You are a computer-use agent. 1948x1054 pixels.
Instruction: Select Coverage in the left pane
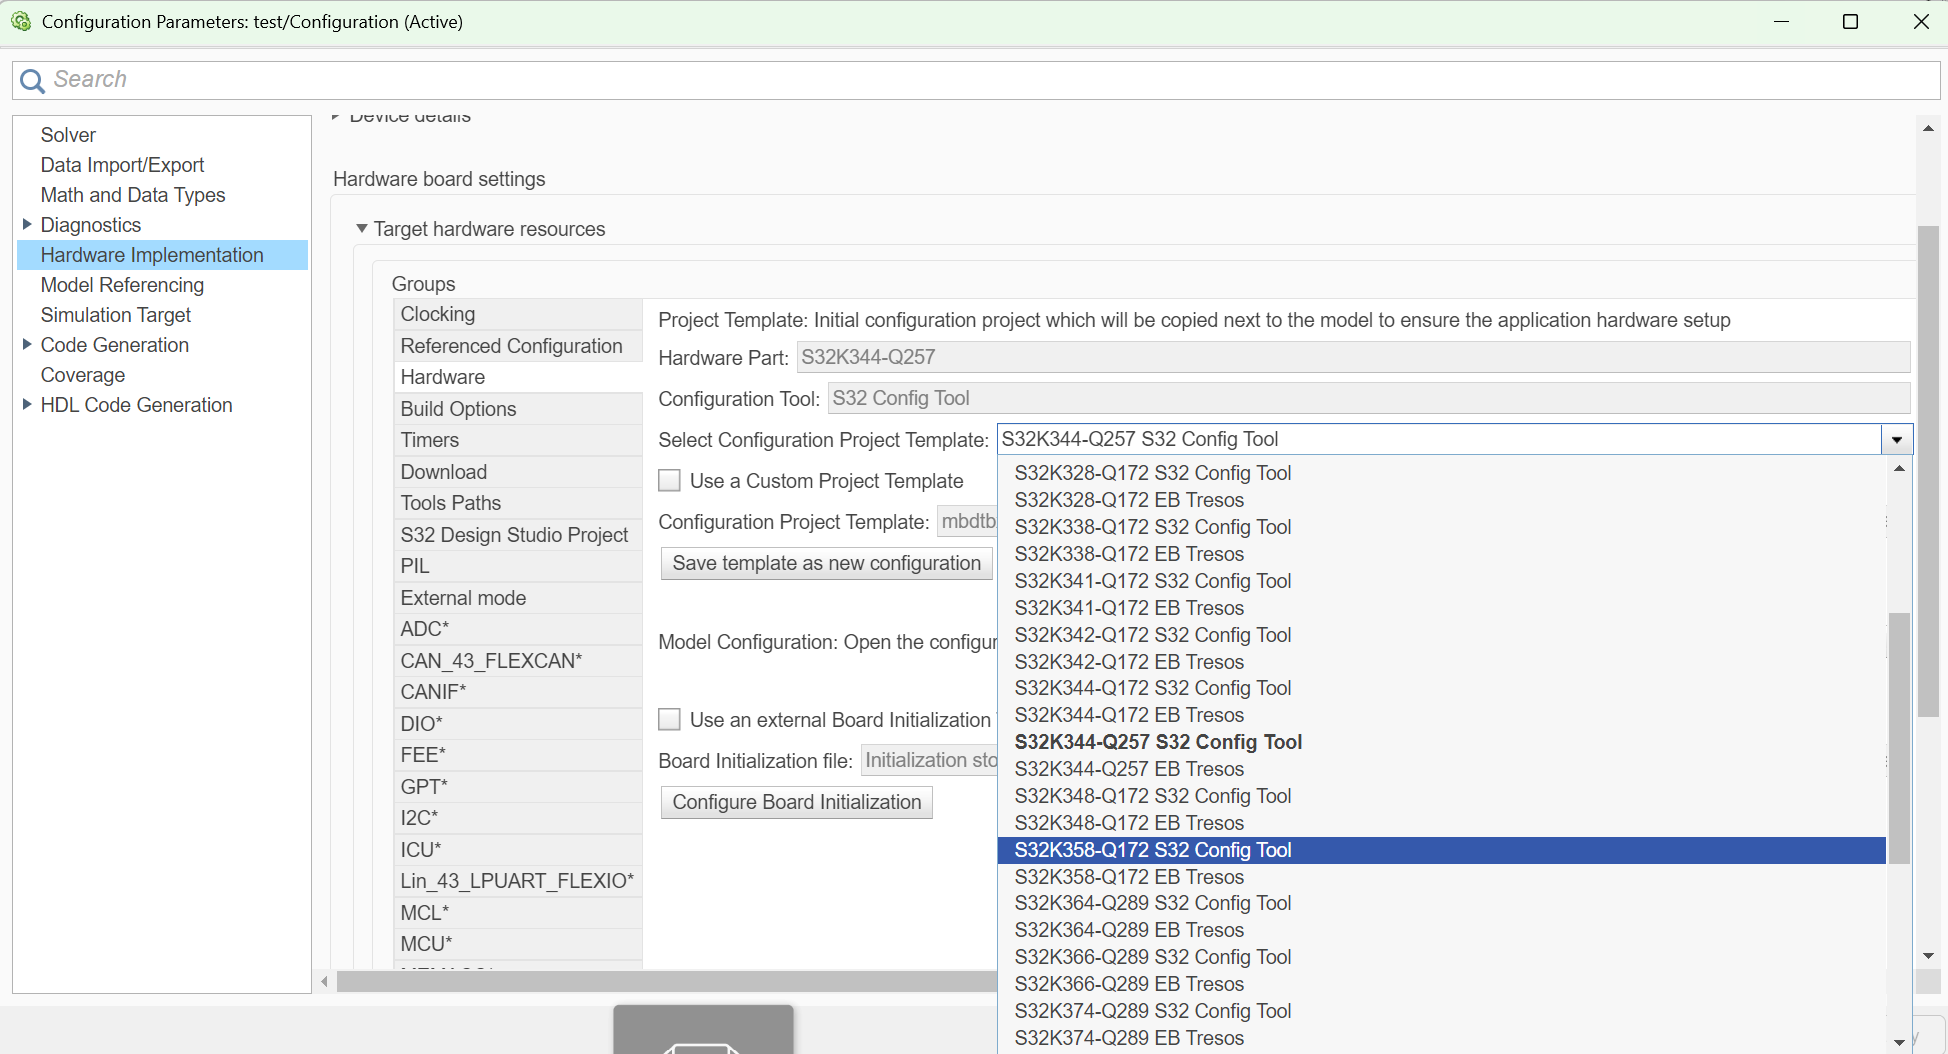tap(83, 375)
